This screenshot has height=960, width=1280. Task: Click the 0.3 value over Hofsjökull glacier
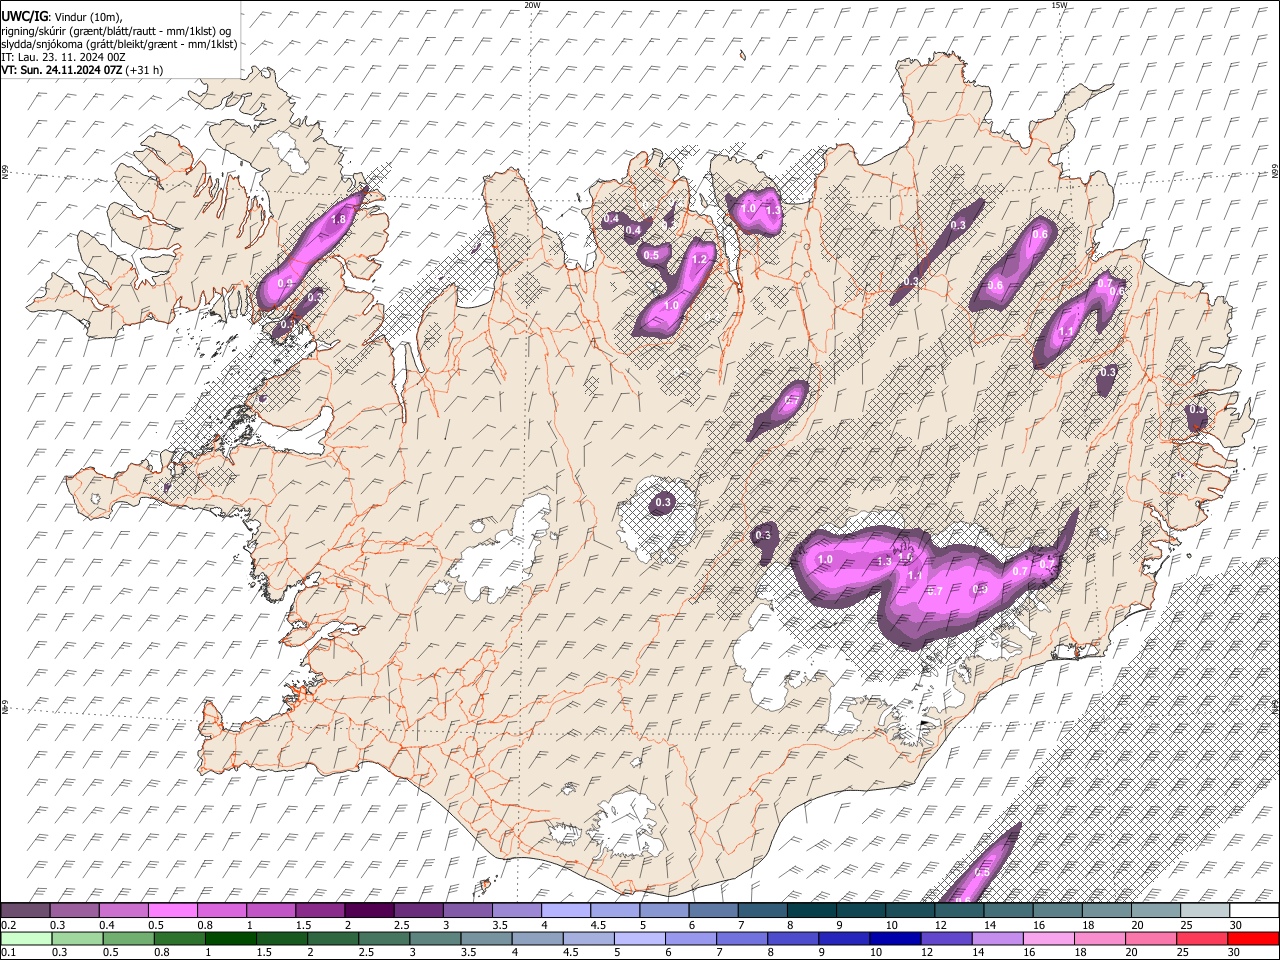[663, 502]
